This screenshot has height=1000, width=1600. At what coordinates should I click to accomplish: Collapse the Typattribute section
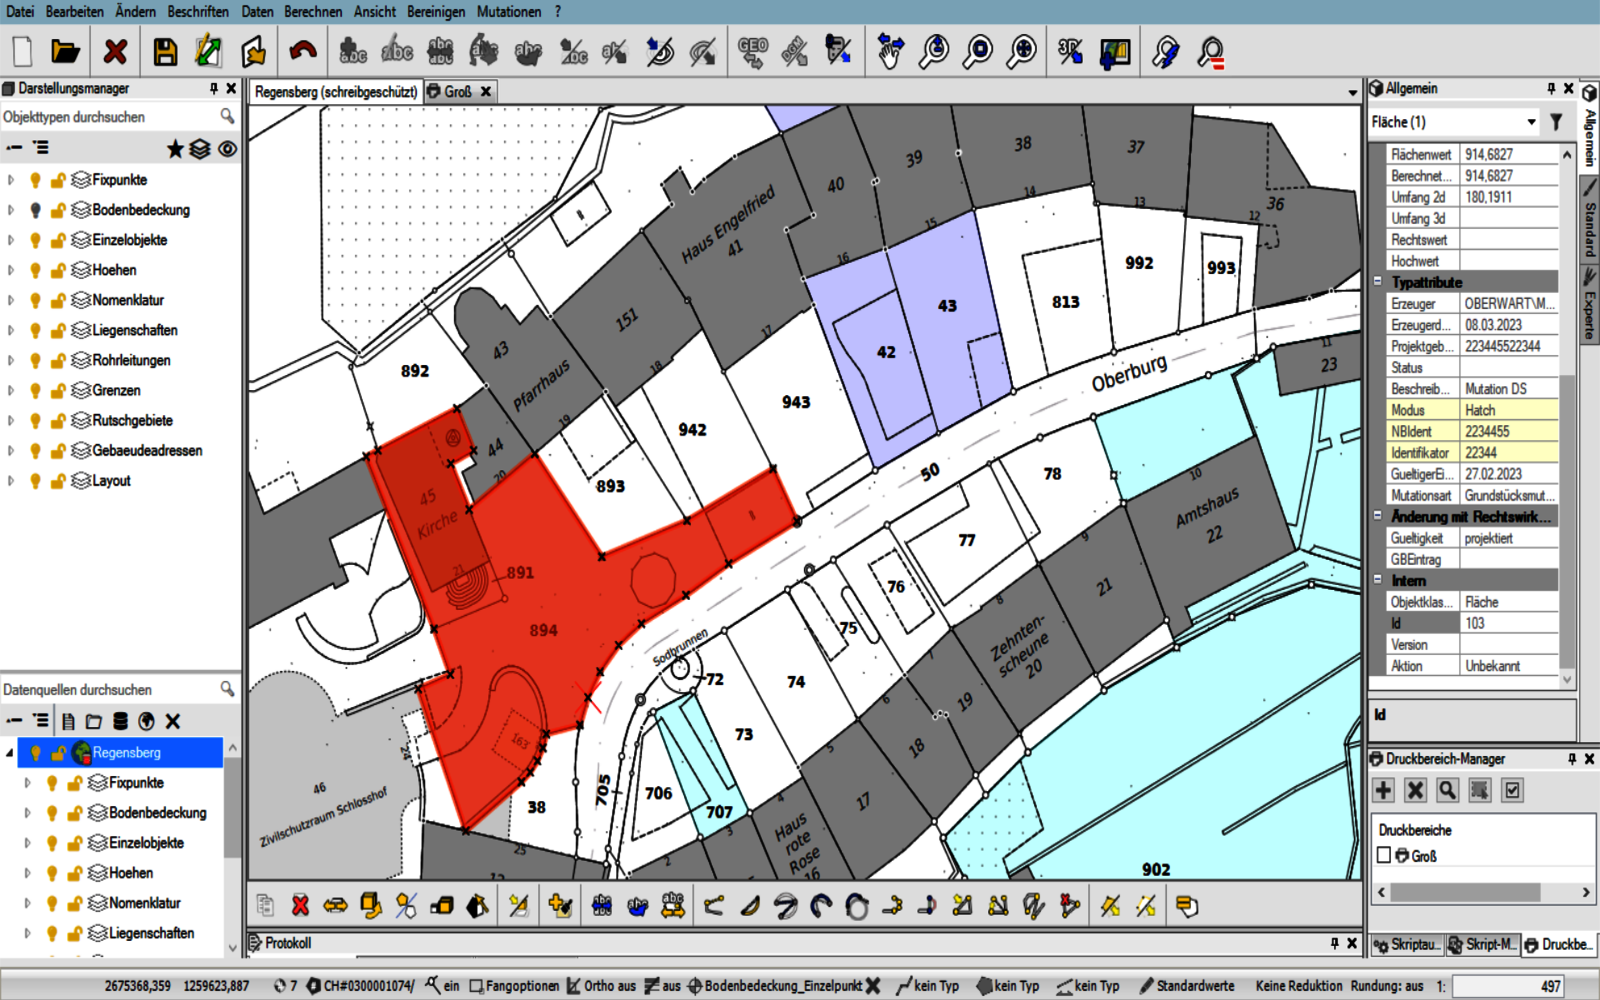(x=1378, y=282)
